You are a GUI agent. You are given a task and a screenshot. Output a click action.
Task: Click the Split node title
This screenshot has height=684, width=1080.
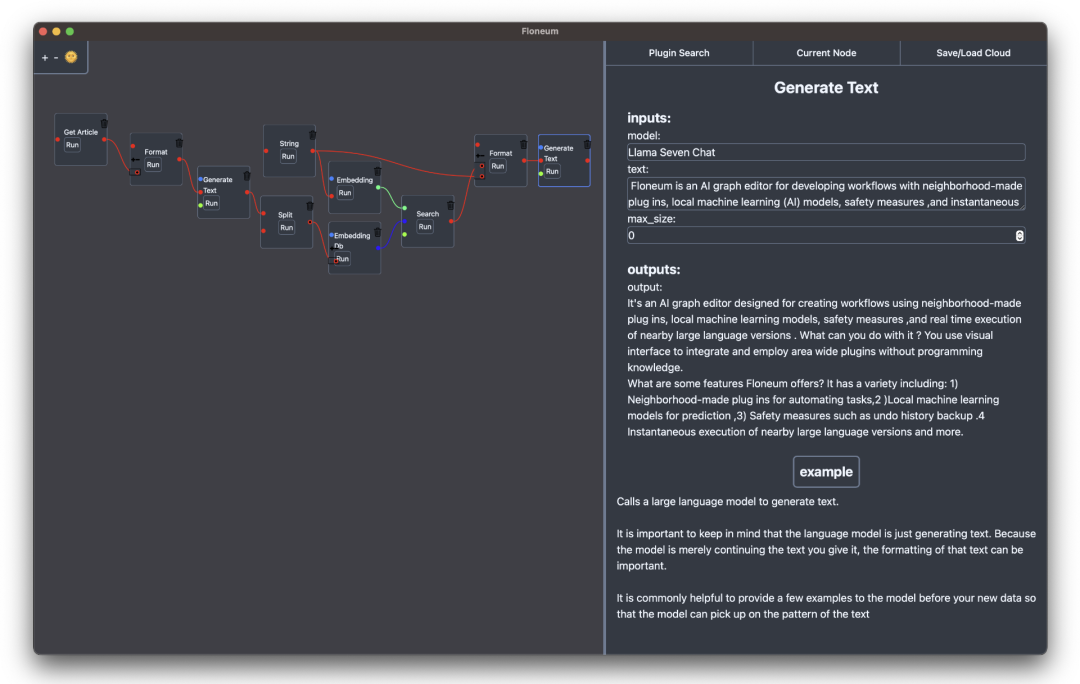click(285, 215)
